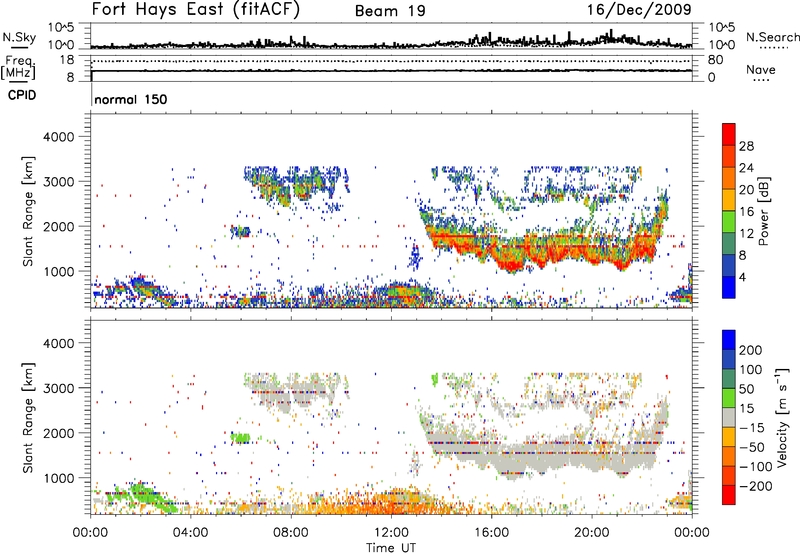Click the 'Time UT' axis label
This screenshot has width=800, height=554.
pyautogui.click(x=391, y=548)
